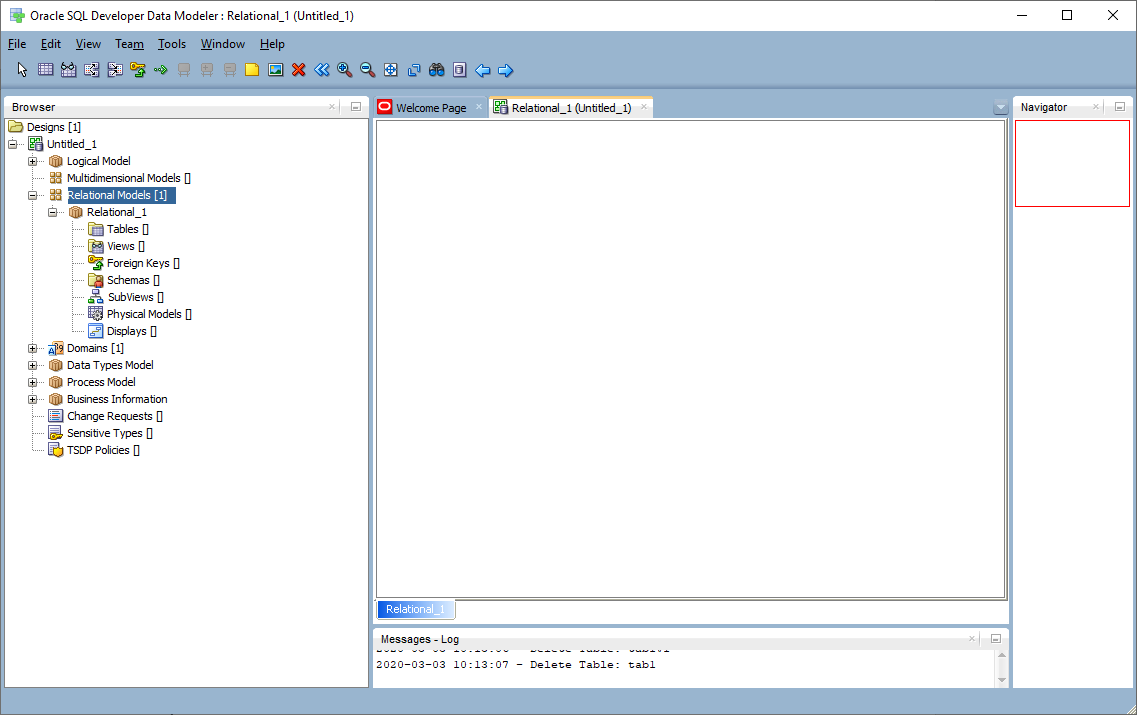
Task: Open Find with the binoculars icon
Action: (x=437, y=70)
